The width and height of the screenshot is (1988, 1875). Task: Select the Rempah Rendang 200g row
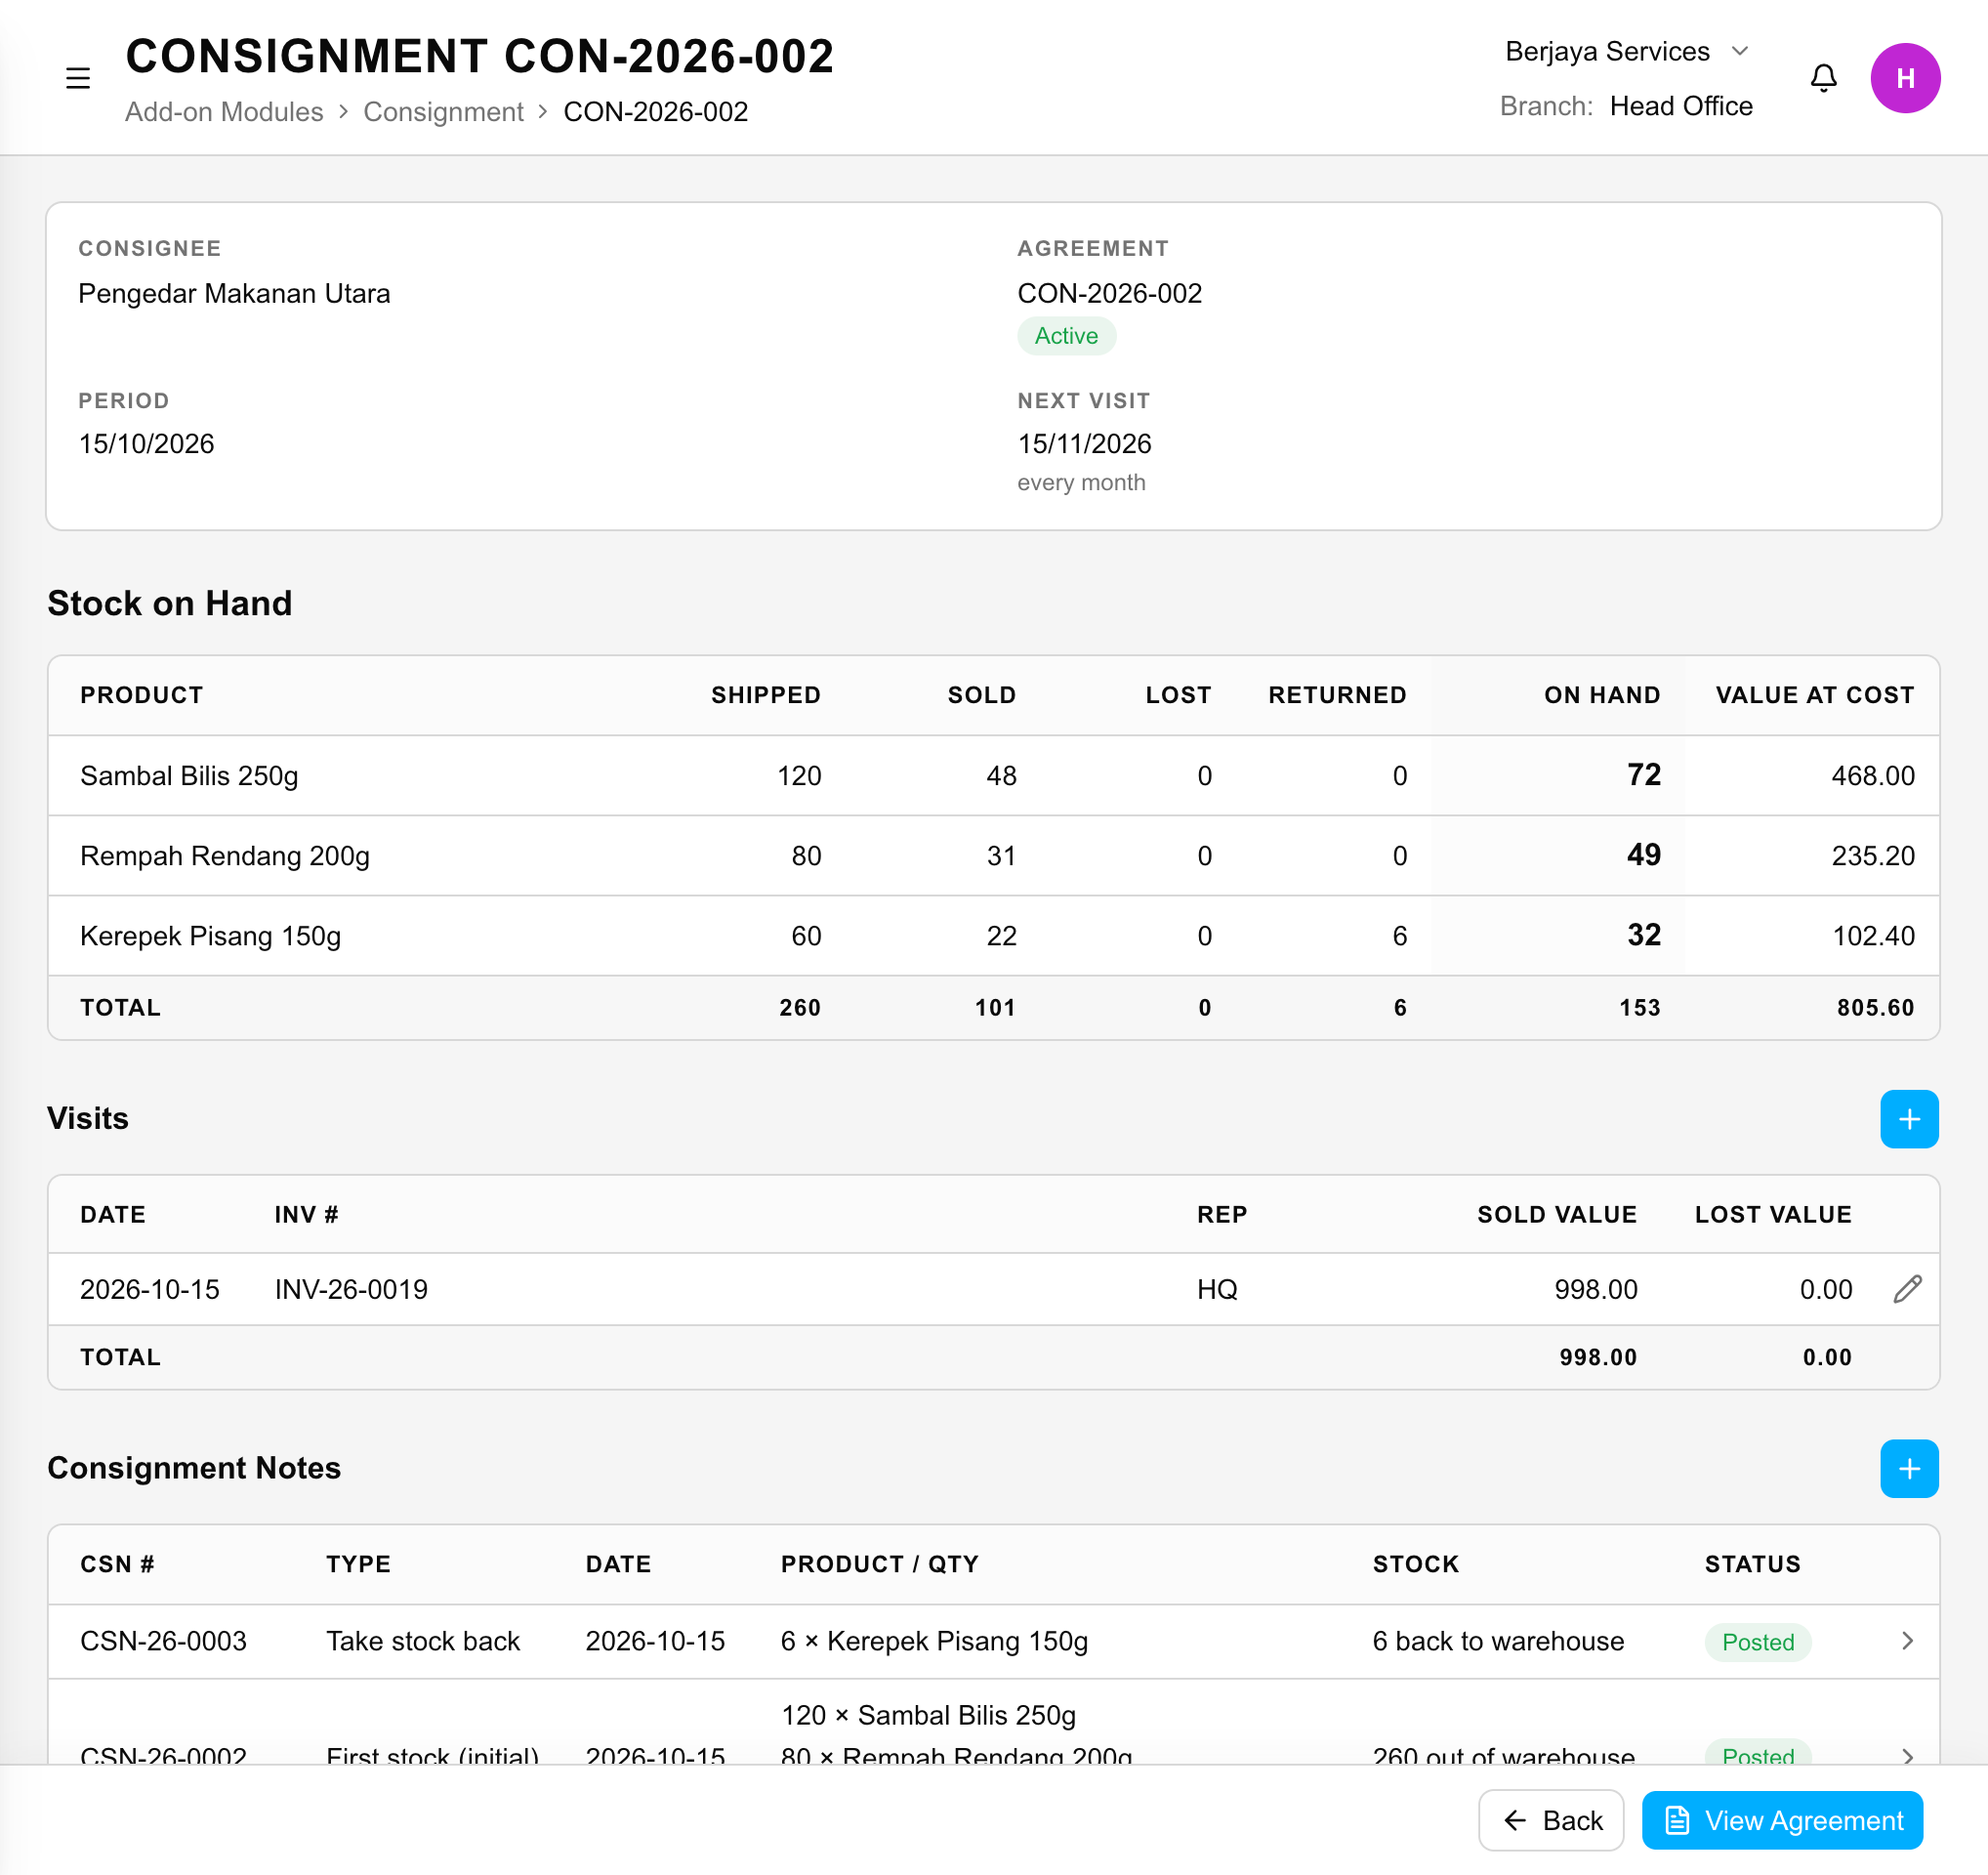[x=993, y=855]
